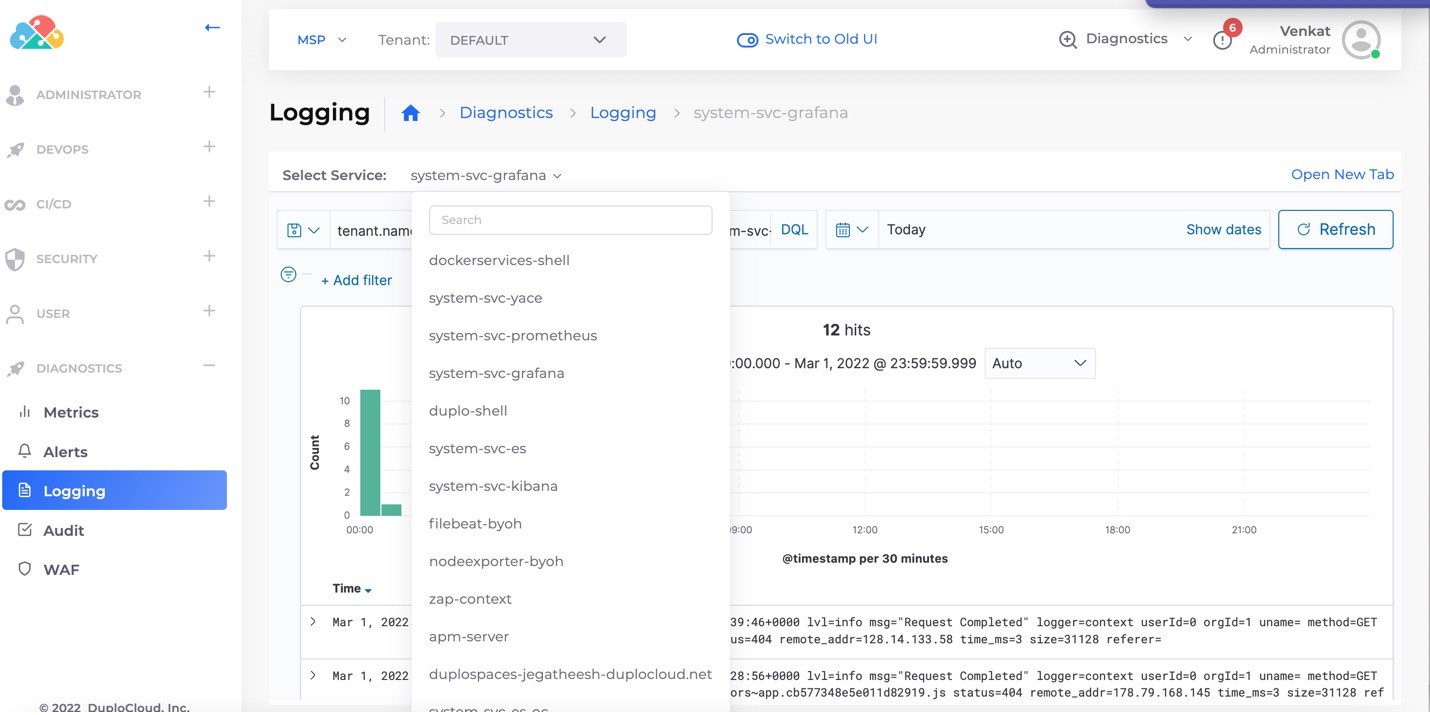Click the Add filter link
The width and height of the screenshot is (1430, 715).
coord(356,280)
